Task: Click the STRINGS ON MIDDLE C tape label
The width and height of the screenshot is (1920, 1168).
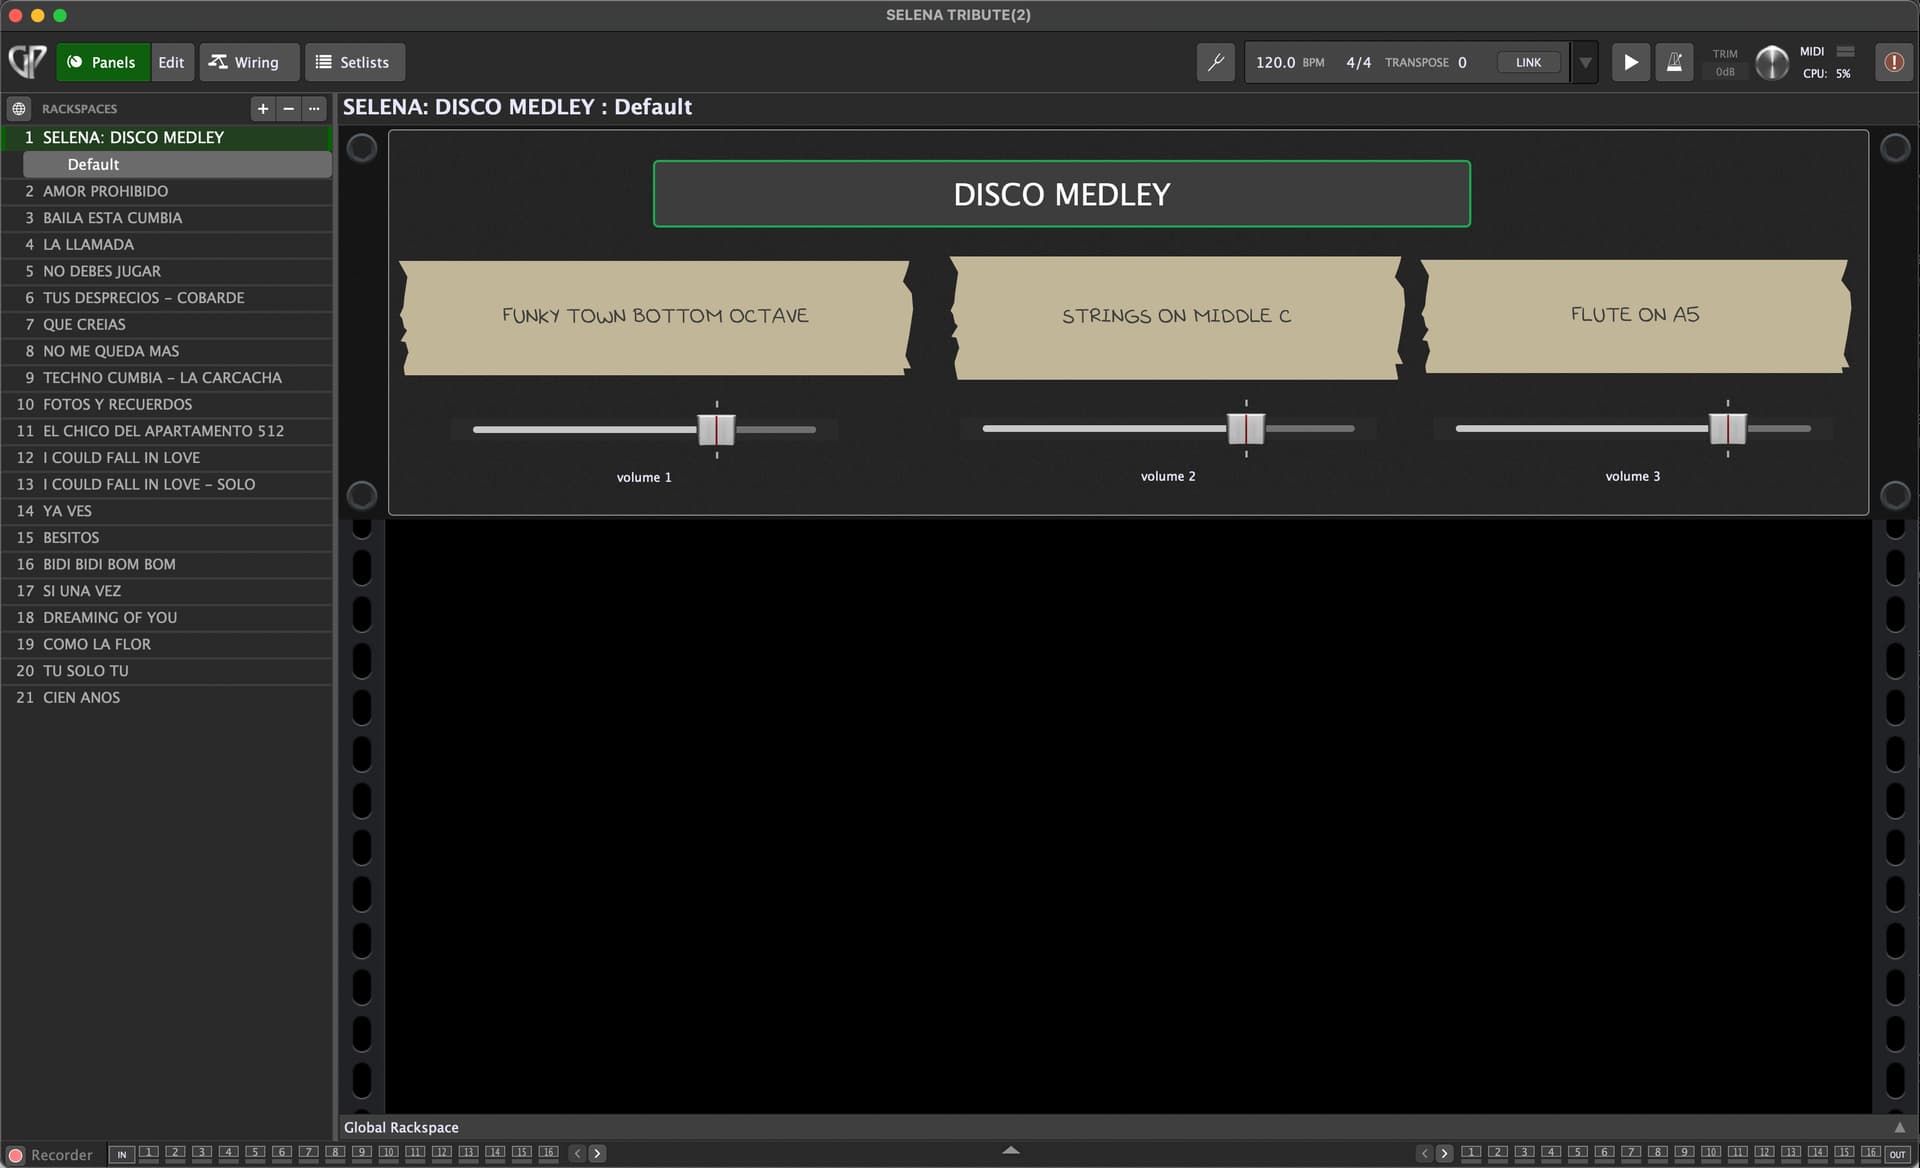Action: pyautogui.click(x=1176, y=316)
